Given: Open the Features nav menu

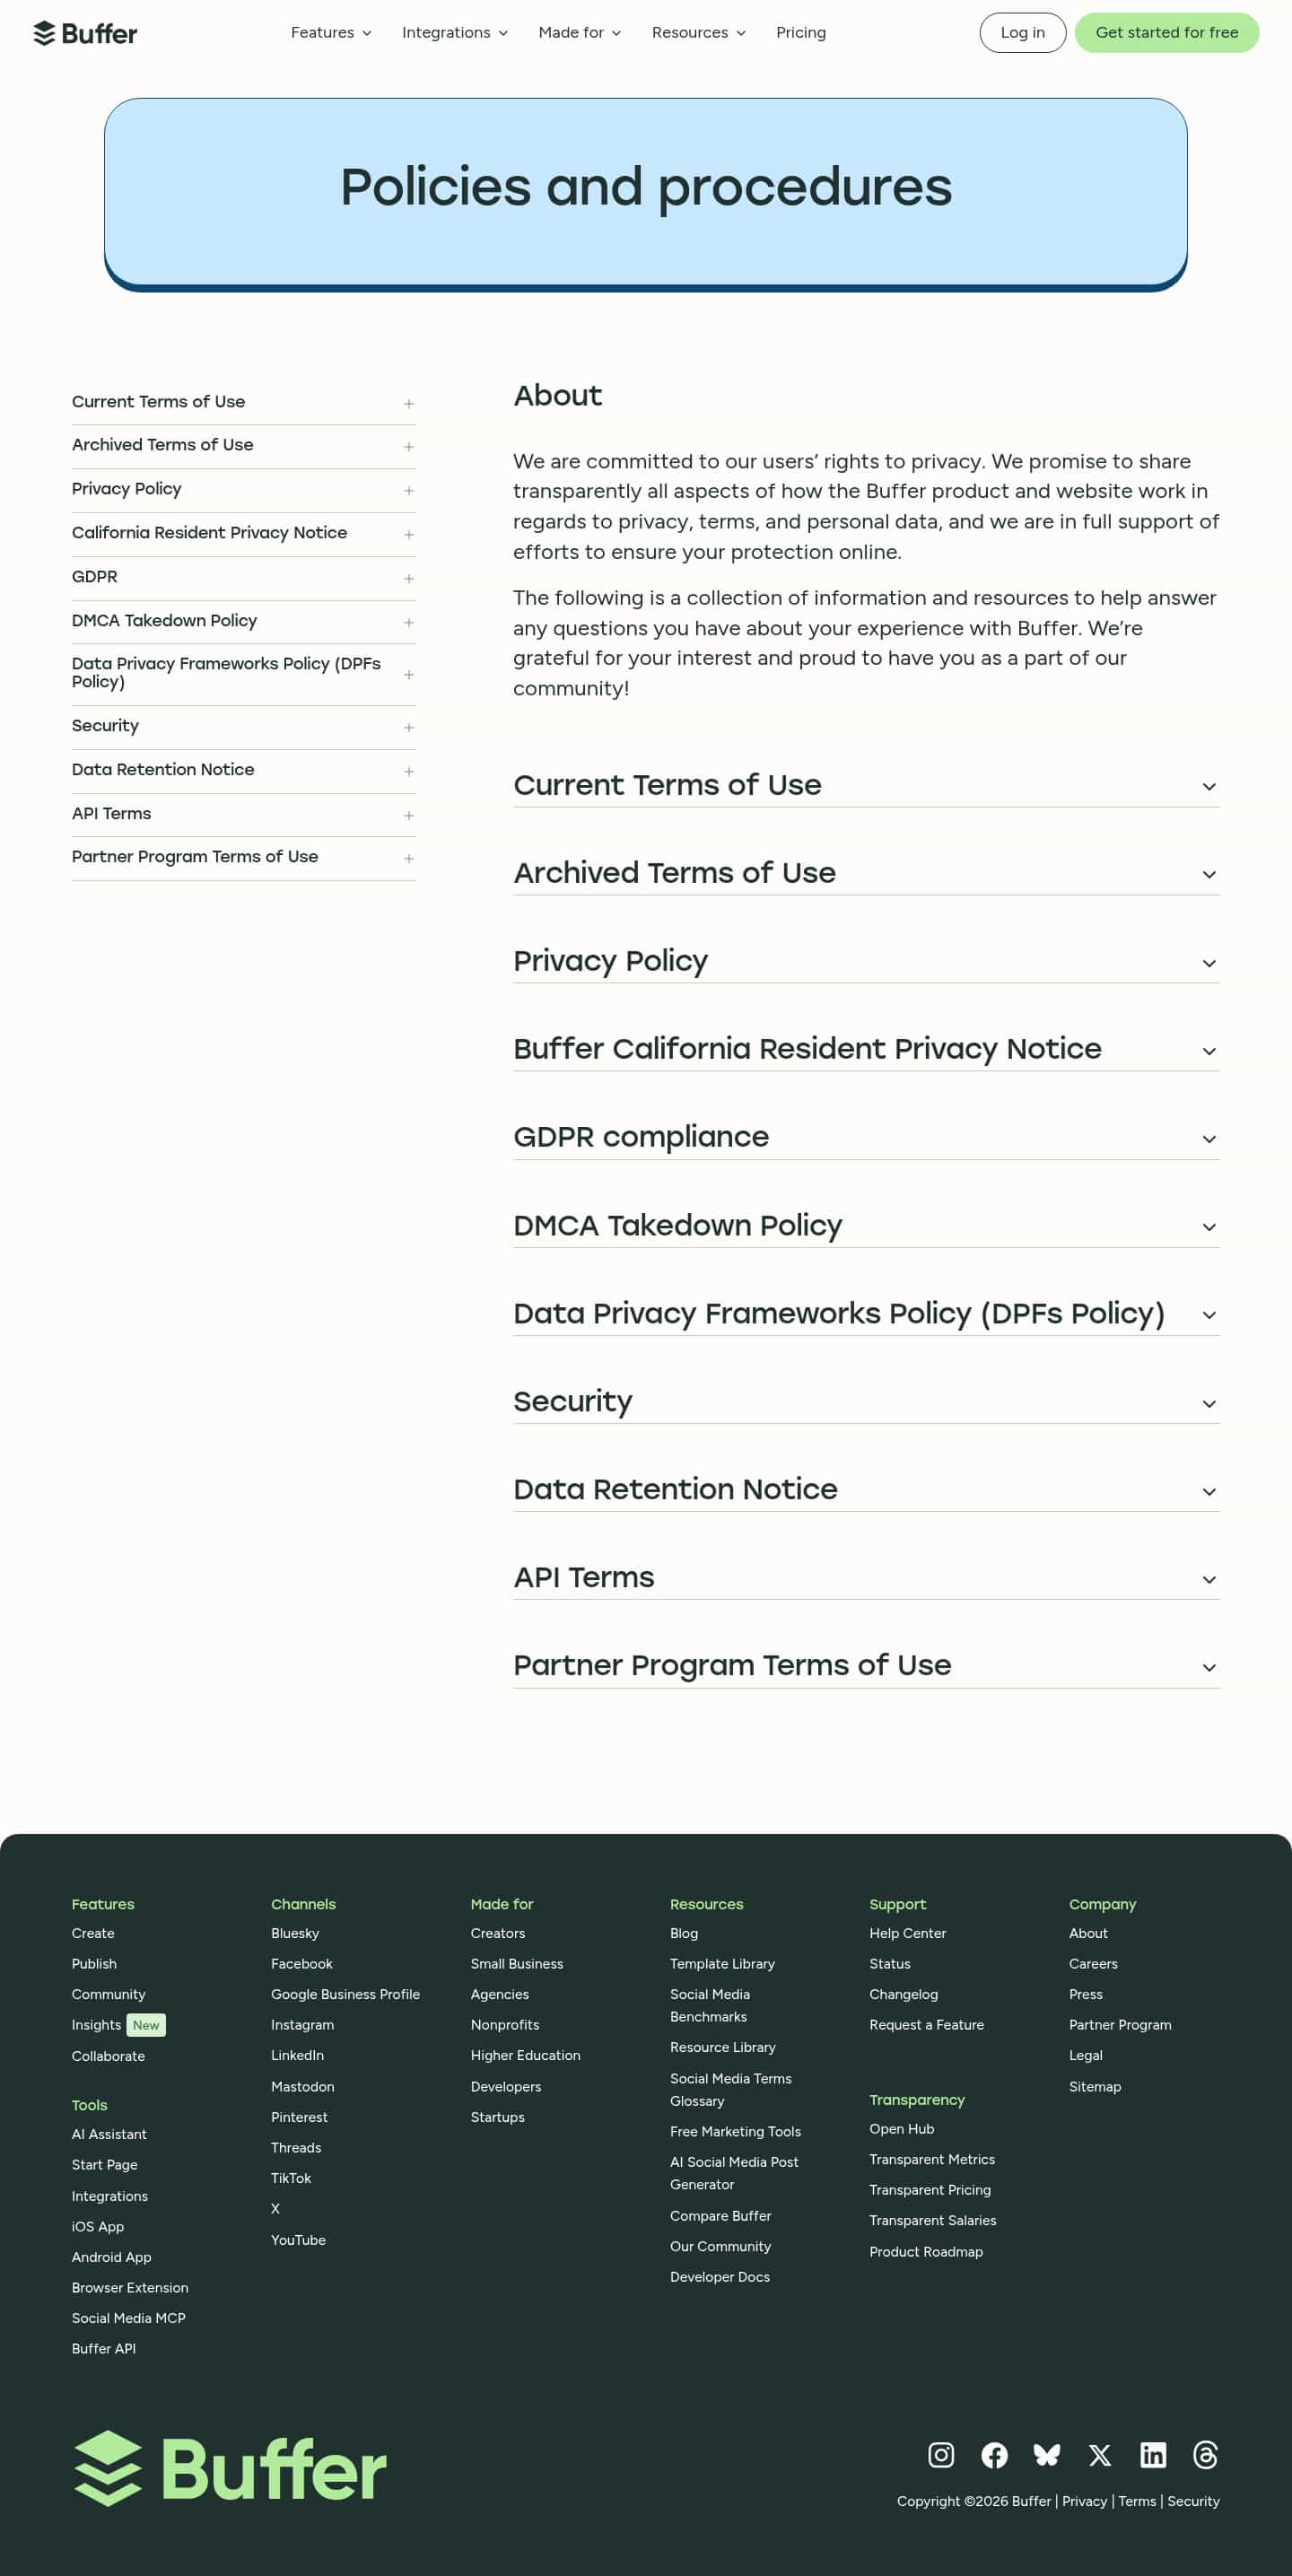Looking at the screenshot, I should tap(331, 33).
